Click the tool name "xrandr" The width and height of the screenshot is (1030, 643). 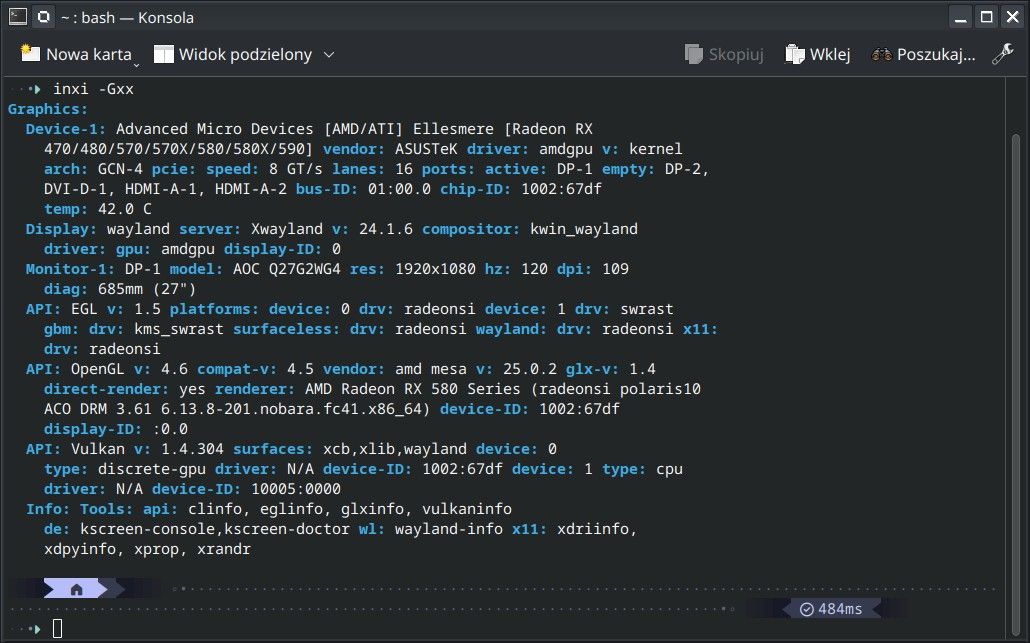[x=224, y=549]
